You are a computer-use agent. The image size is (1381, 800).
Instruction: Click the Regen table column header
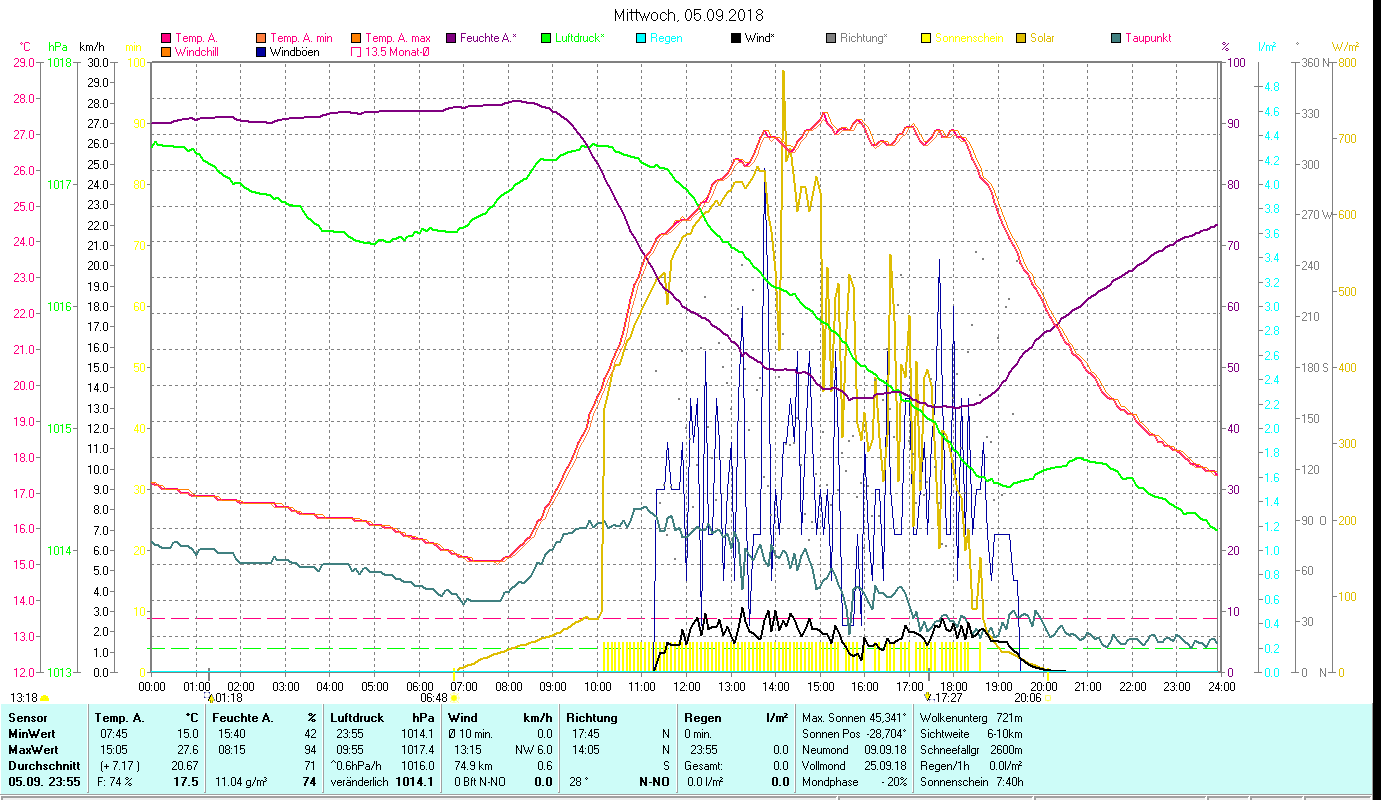pyautogui.click(x=704, y=718)
